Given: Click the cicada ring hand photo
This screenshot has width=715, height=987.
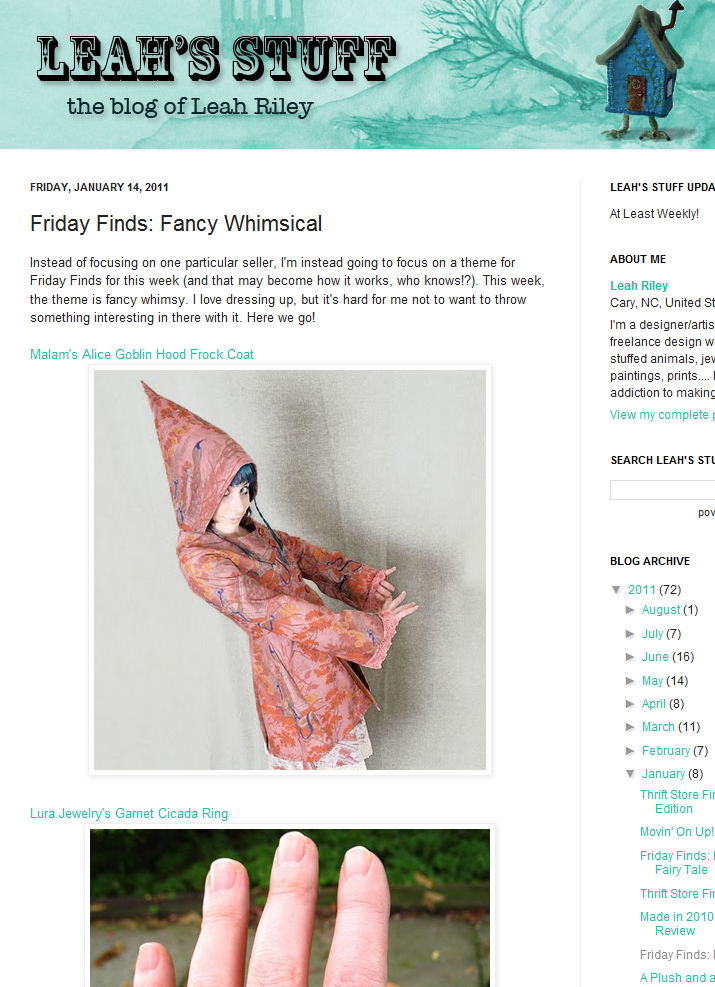Looking at the screenshot, I should coord(290,906).
